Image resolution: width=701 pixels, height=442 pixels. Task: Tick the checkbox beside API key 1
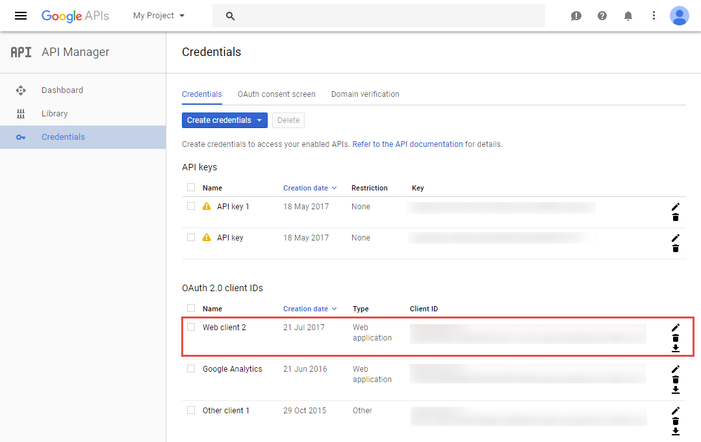coord(191,206)
